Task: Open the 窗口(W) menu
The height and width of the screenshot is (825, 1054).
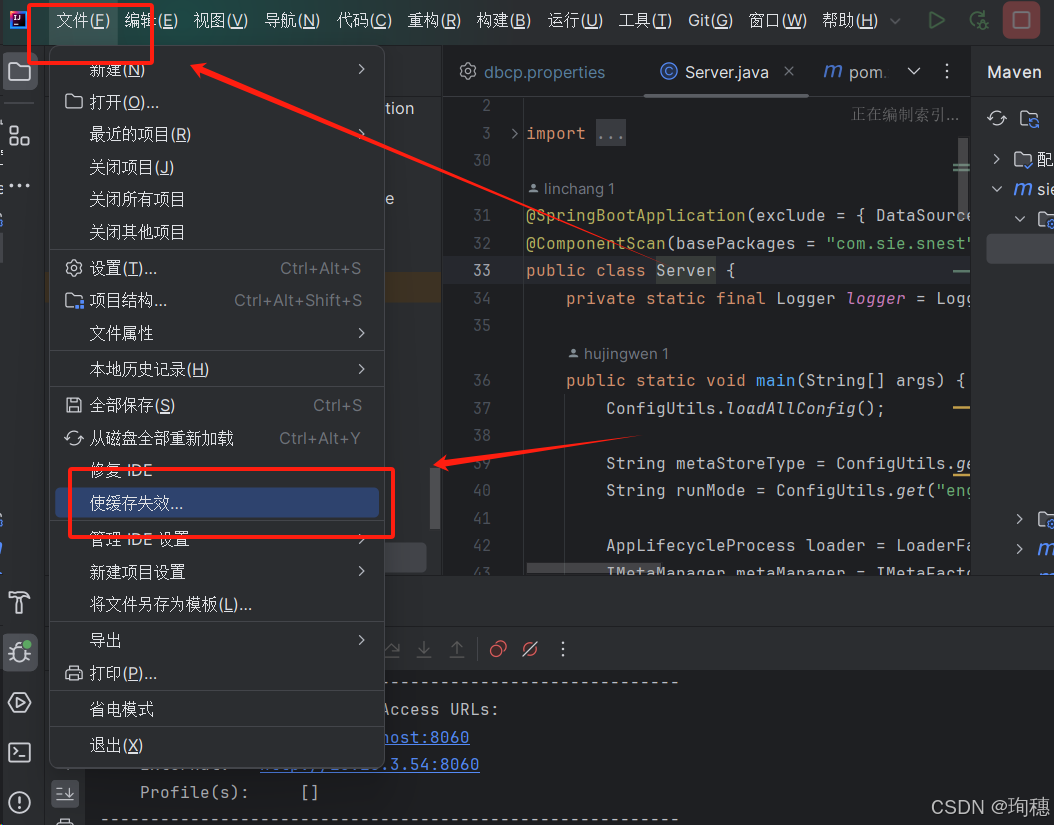Action: pos(777,20)
